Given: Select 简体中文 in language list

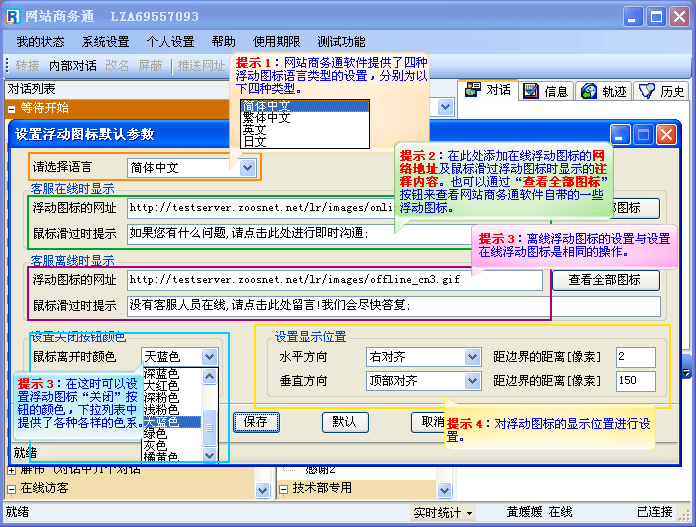Looking at the screenshot, I should (x=304, y=106).
